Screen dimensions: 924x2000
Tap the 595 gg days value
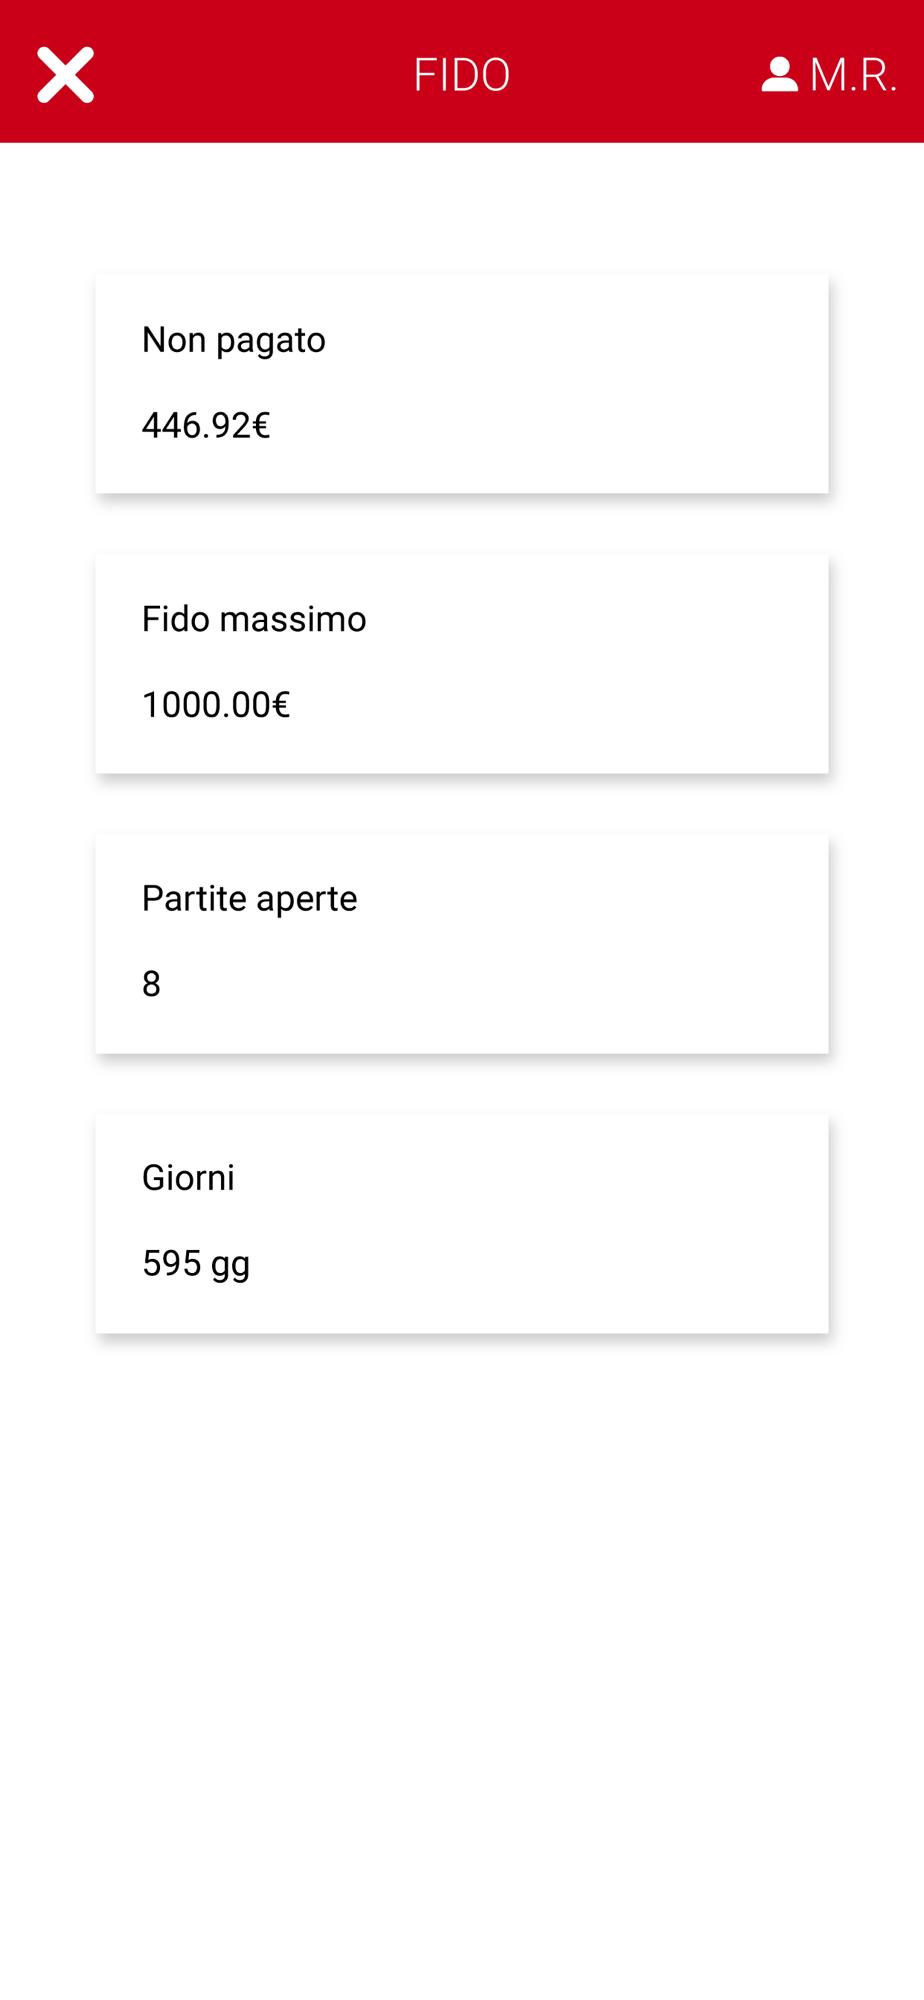[196, 1264]
